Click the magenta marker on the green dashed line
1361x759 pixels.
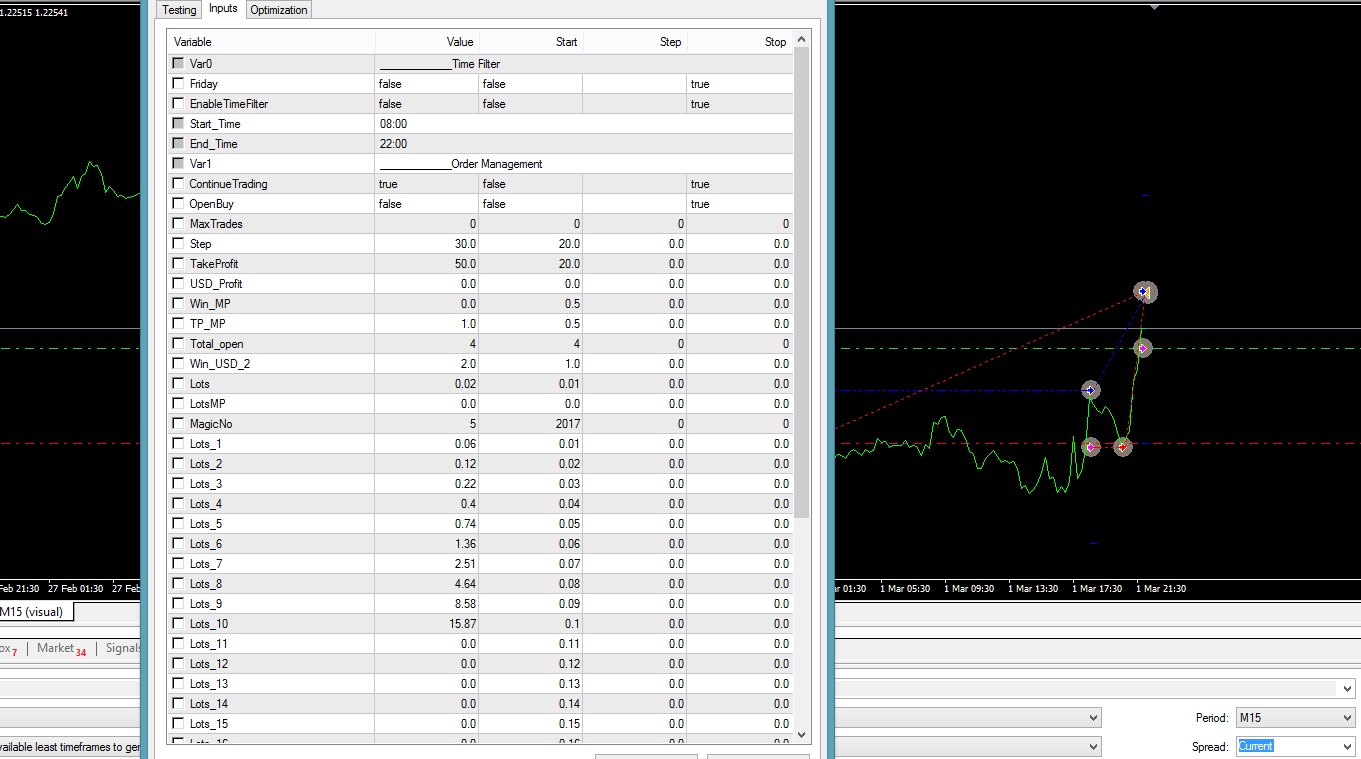pyautogui.click(x=1142, y=348)
